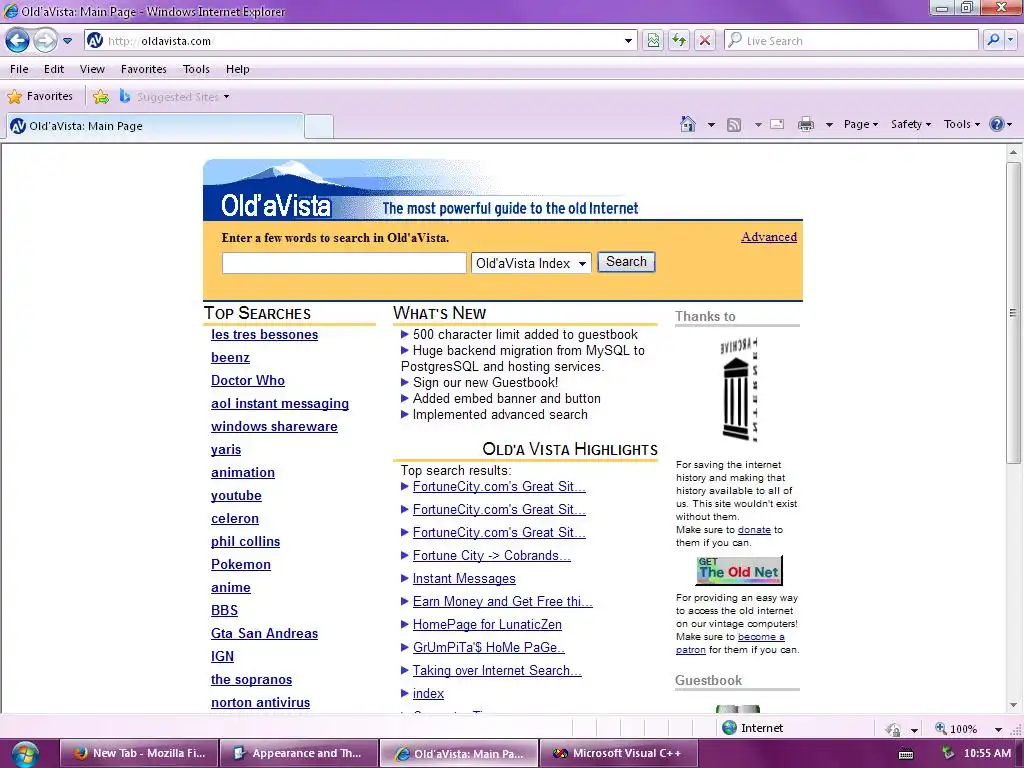Click the blue Help question mark icon
The image size is (1024, 768).
[997, 124]
